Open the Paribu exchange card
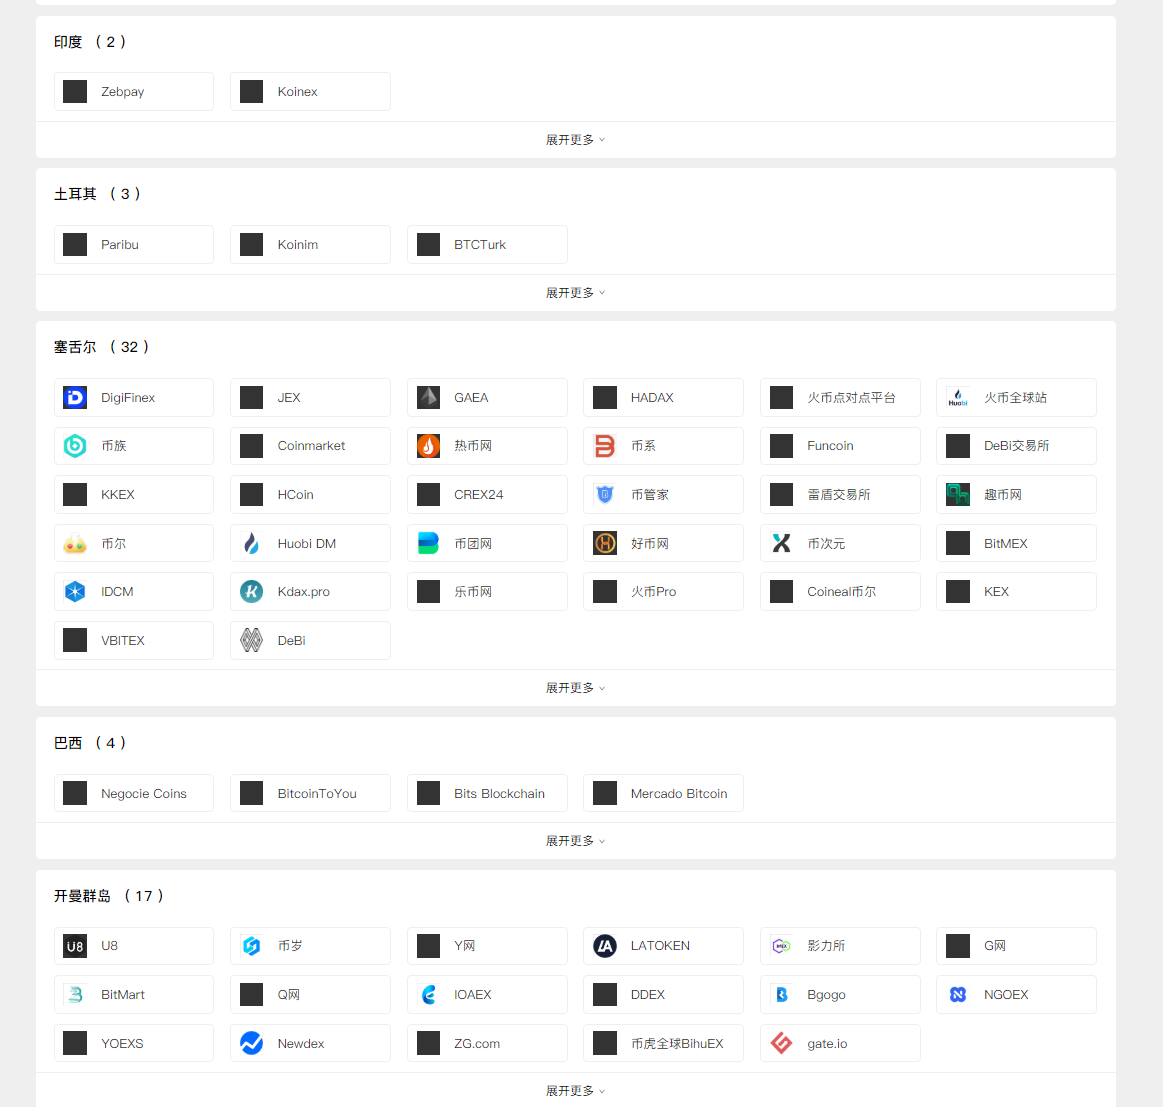Screen dimensions: 1163x1107 (x=134, y=244)
